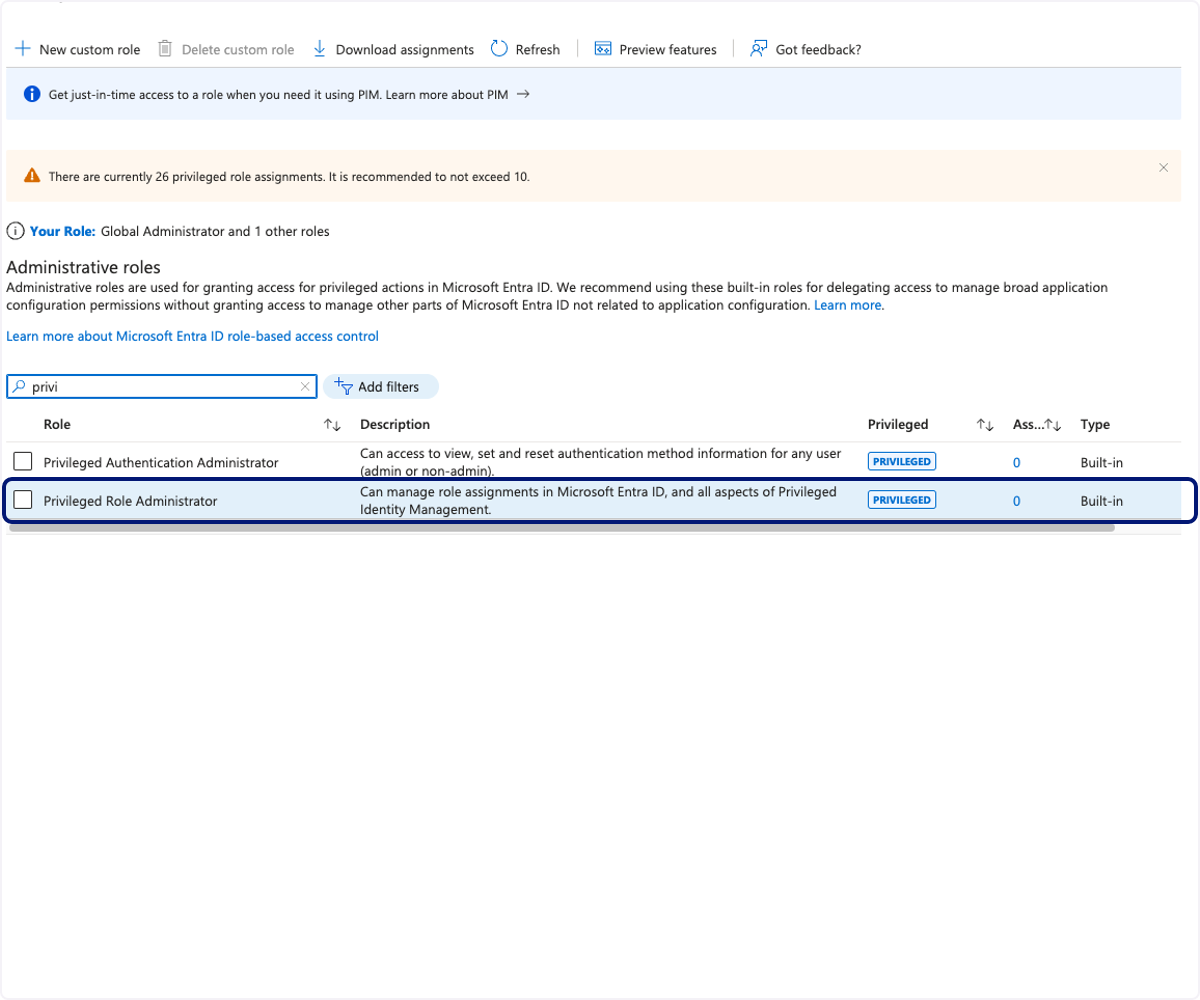The height and width of the screenshot is (1000, 1200).
Task: Click Built-in type in Role Administrator row
Action: click(1101, 501)
